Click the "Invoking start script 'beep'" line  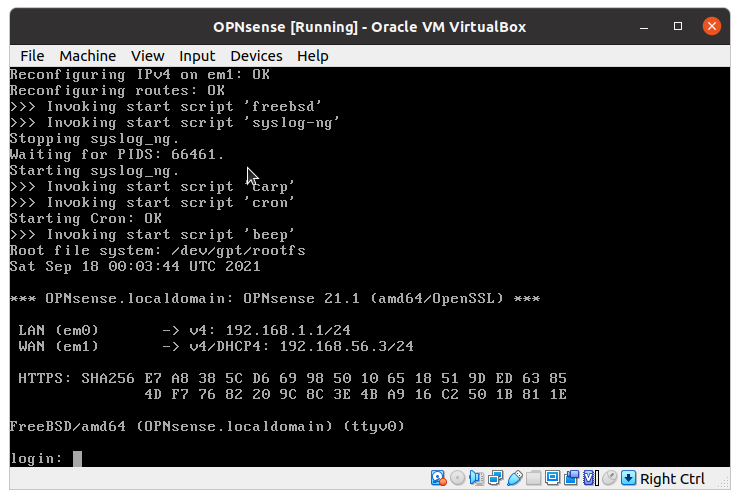coord(152,234)
